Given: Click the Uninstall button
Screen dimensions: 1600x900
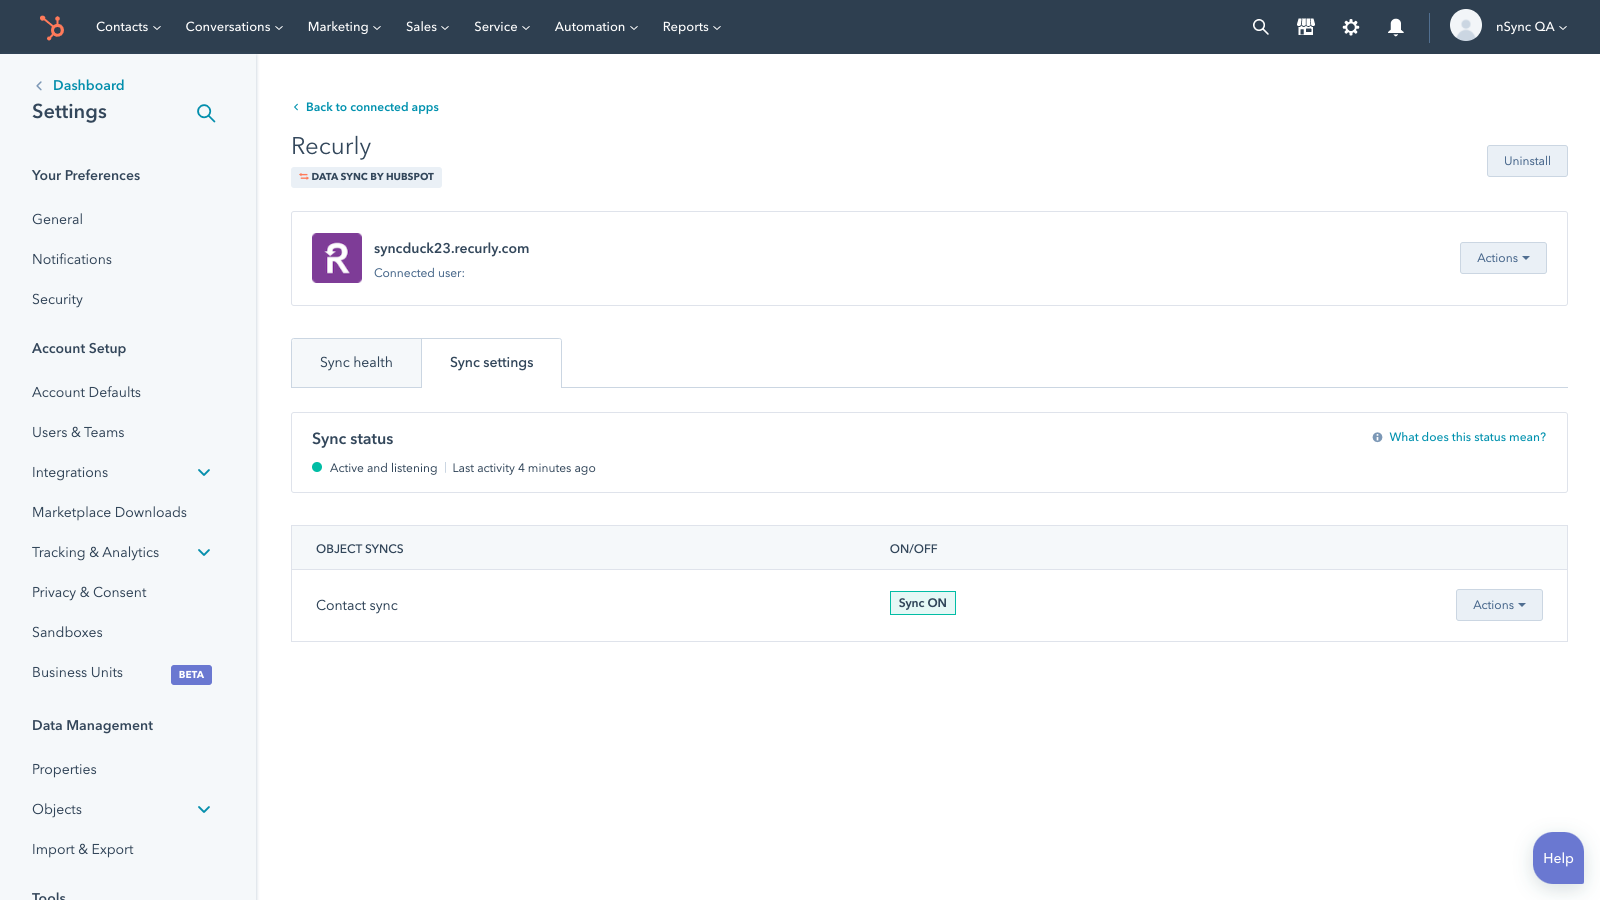Looking at the screenshot, I should (1526, 161).
